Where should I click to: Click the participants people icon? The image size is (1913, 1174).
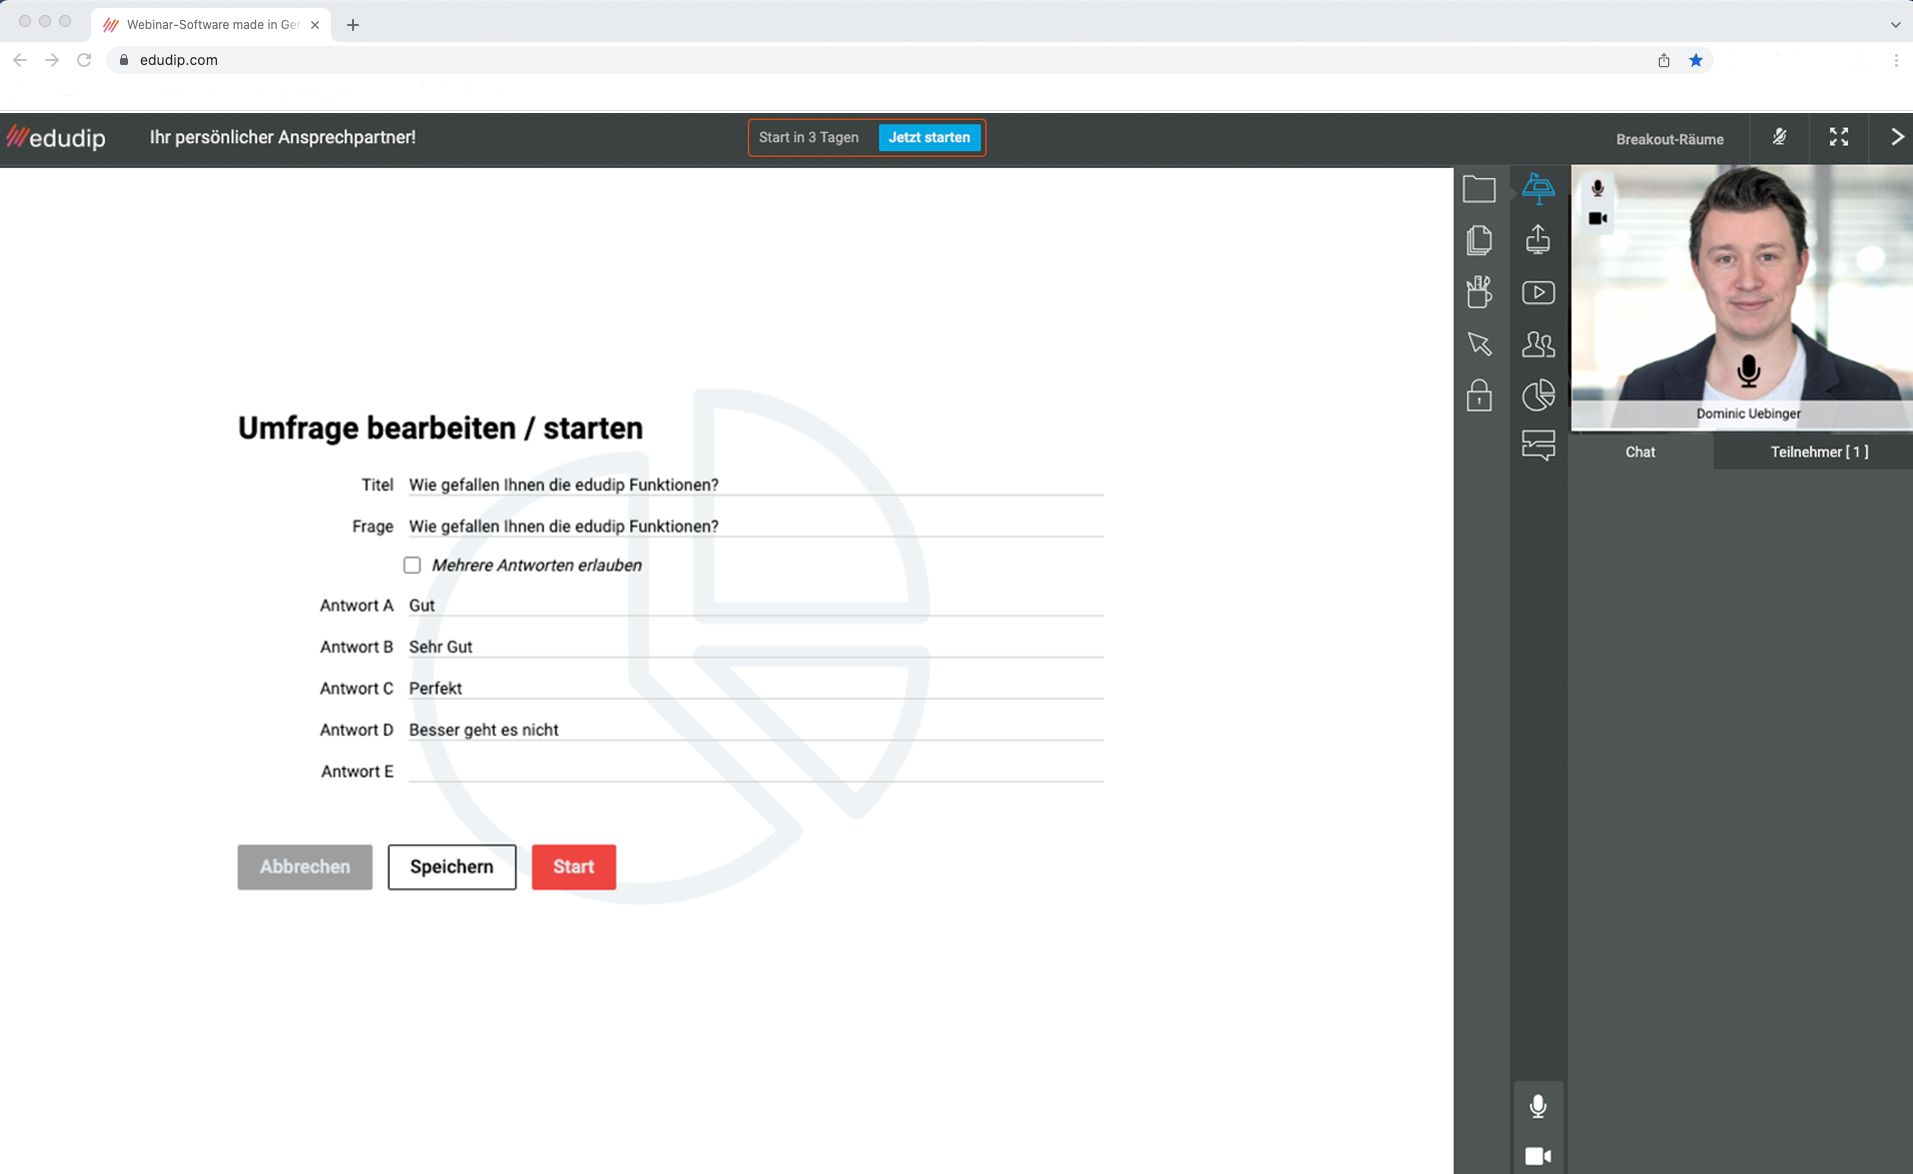1537,344
